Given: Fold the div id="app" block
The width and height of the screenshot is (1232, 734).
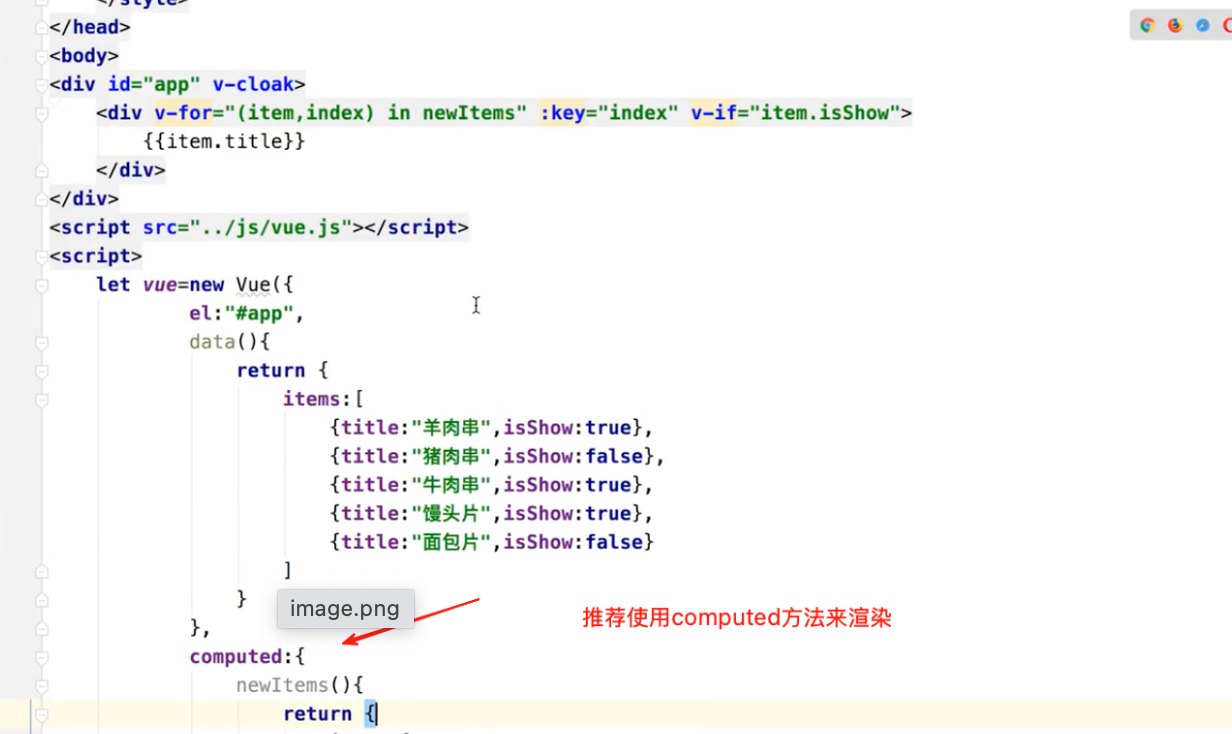Looking at the screenshot, I should tap(42, 84).
